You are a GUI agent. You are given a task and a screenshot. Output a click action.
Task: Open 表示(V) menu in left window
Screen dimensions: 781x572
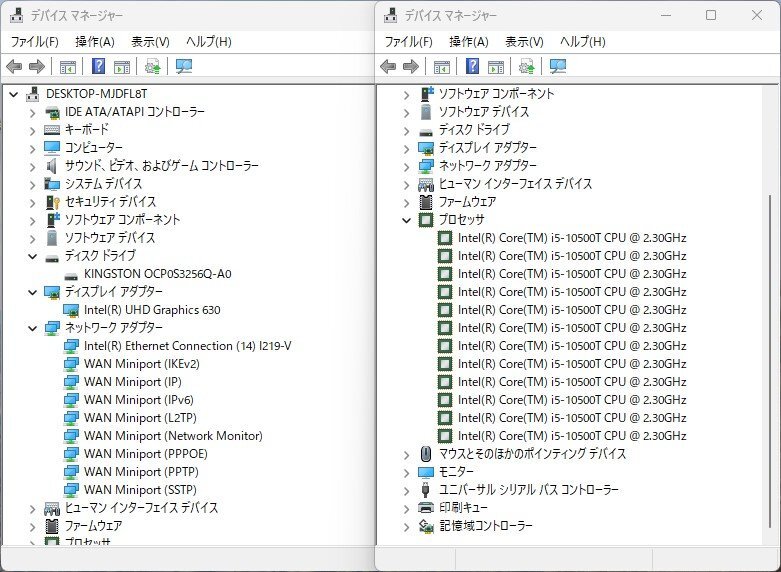(150, 42)
